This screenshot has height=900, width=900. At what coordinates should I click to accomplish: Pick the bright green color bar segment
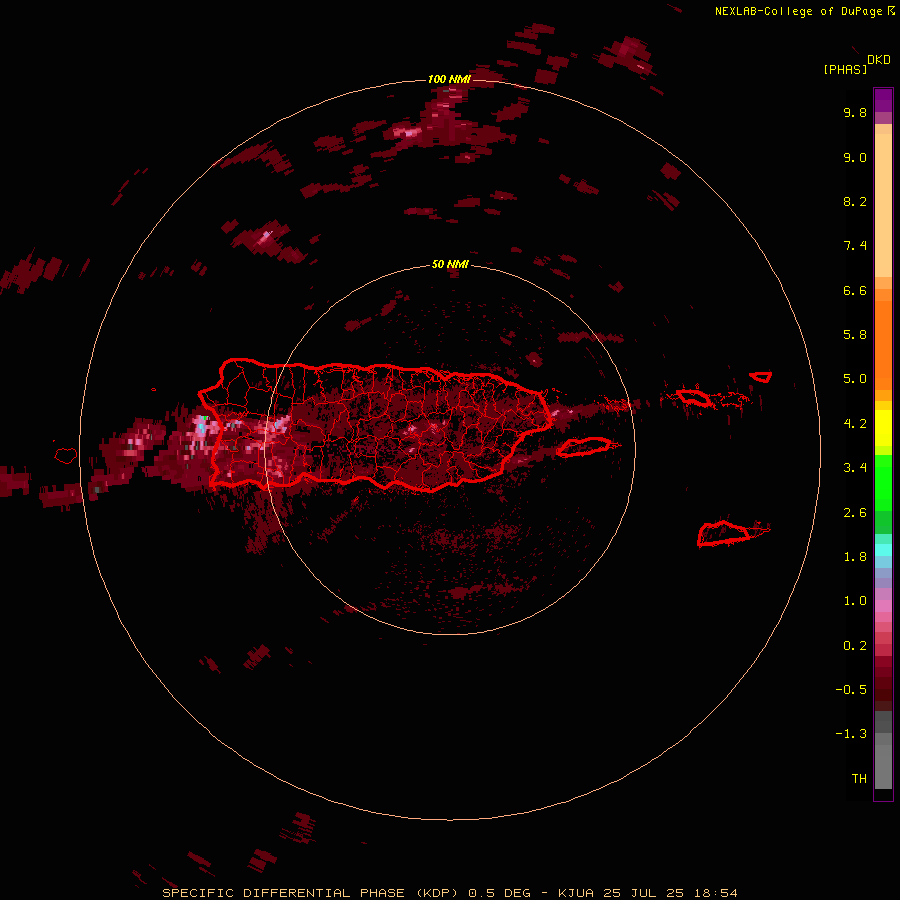[883, 482]
